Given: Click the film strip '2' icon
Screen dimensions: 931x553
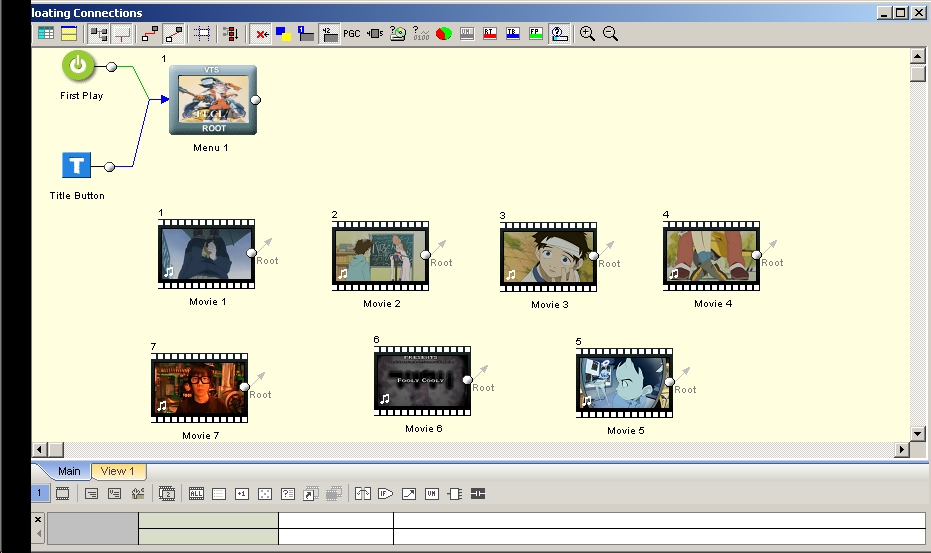Looking at the screenshot, I should tap(167, 494).
